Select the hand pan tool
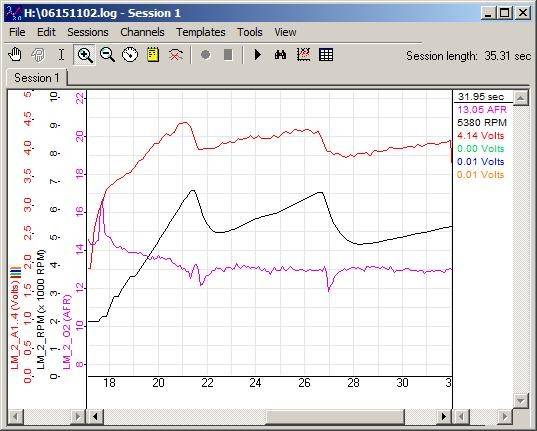Screen dimensions: 537x431 [15, 55]
